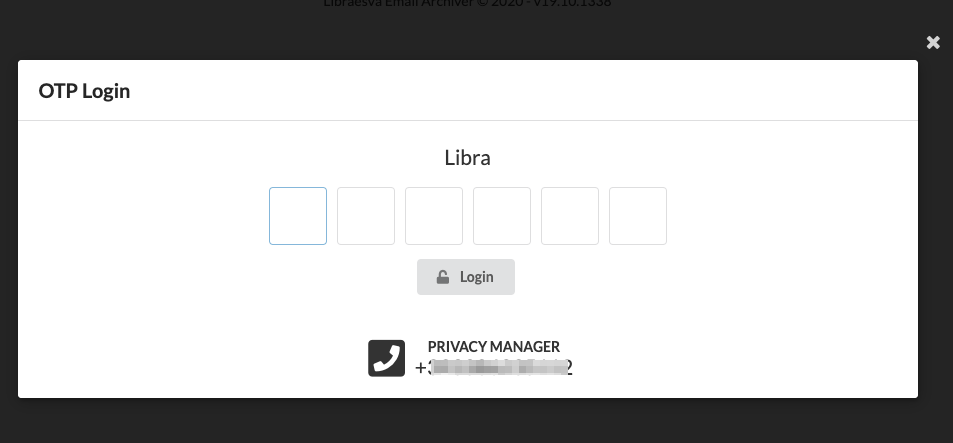The height and width of the screenshot is (443, 953).
Task: Submit the code with the Login button
Action: pyautogui.click(x=466, y=277)
